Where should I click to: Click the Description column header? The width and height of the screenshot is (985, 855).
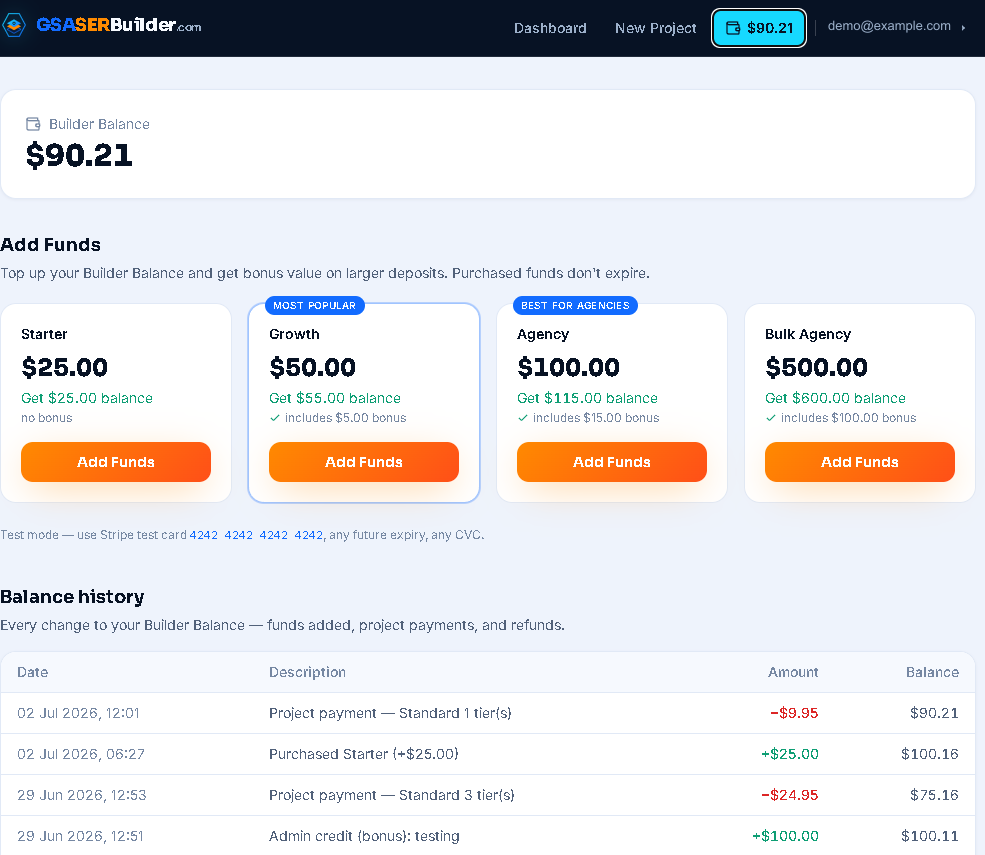click(307, 672)
